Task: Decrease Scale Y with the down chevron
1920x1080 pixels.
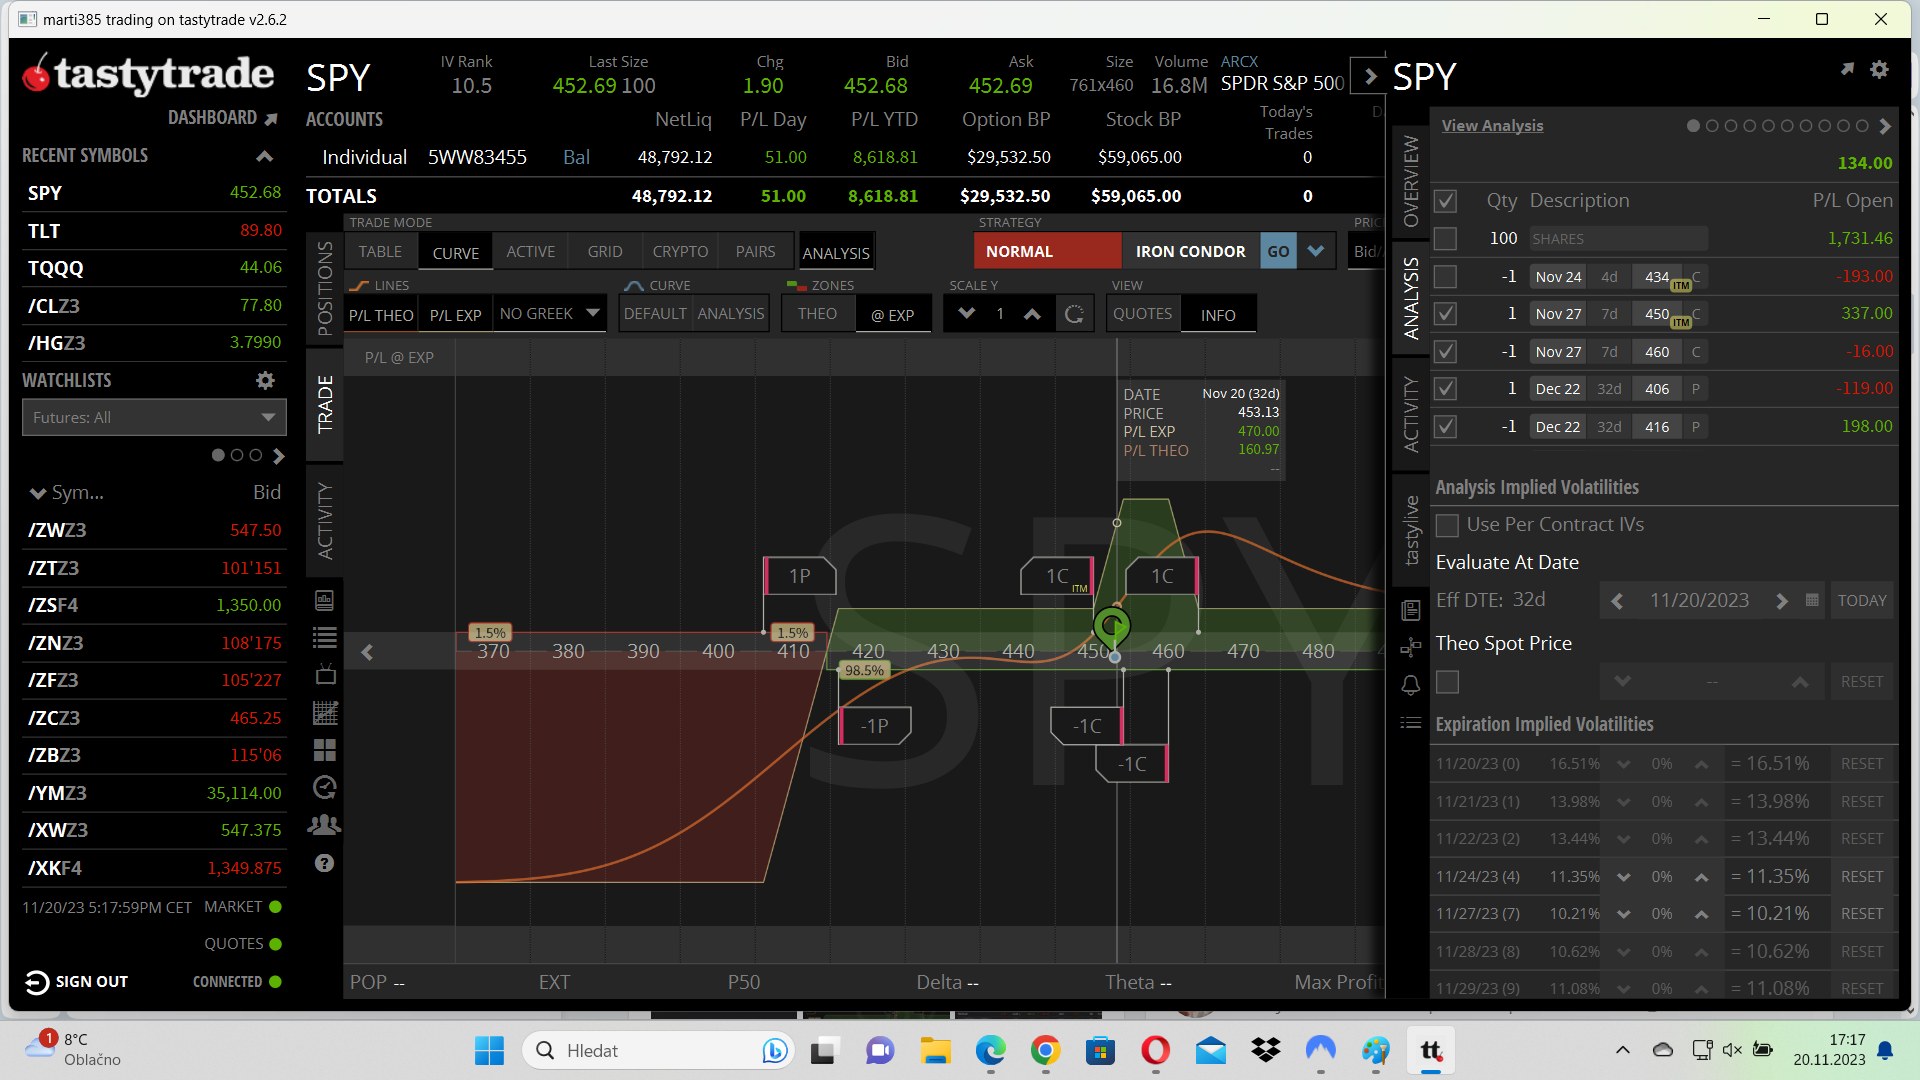Action: (x=966, y=314)
